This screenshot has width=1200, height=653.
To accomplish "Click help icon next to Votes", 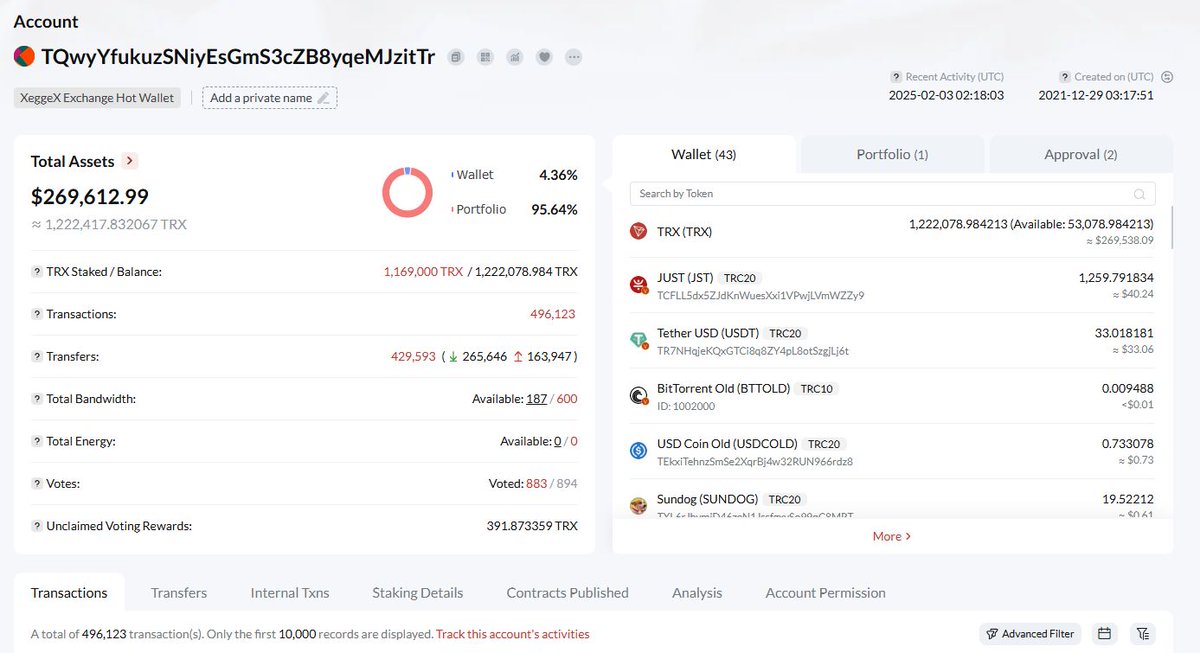I will [36, 483].
